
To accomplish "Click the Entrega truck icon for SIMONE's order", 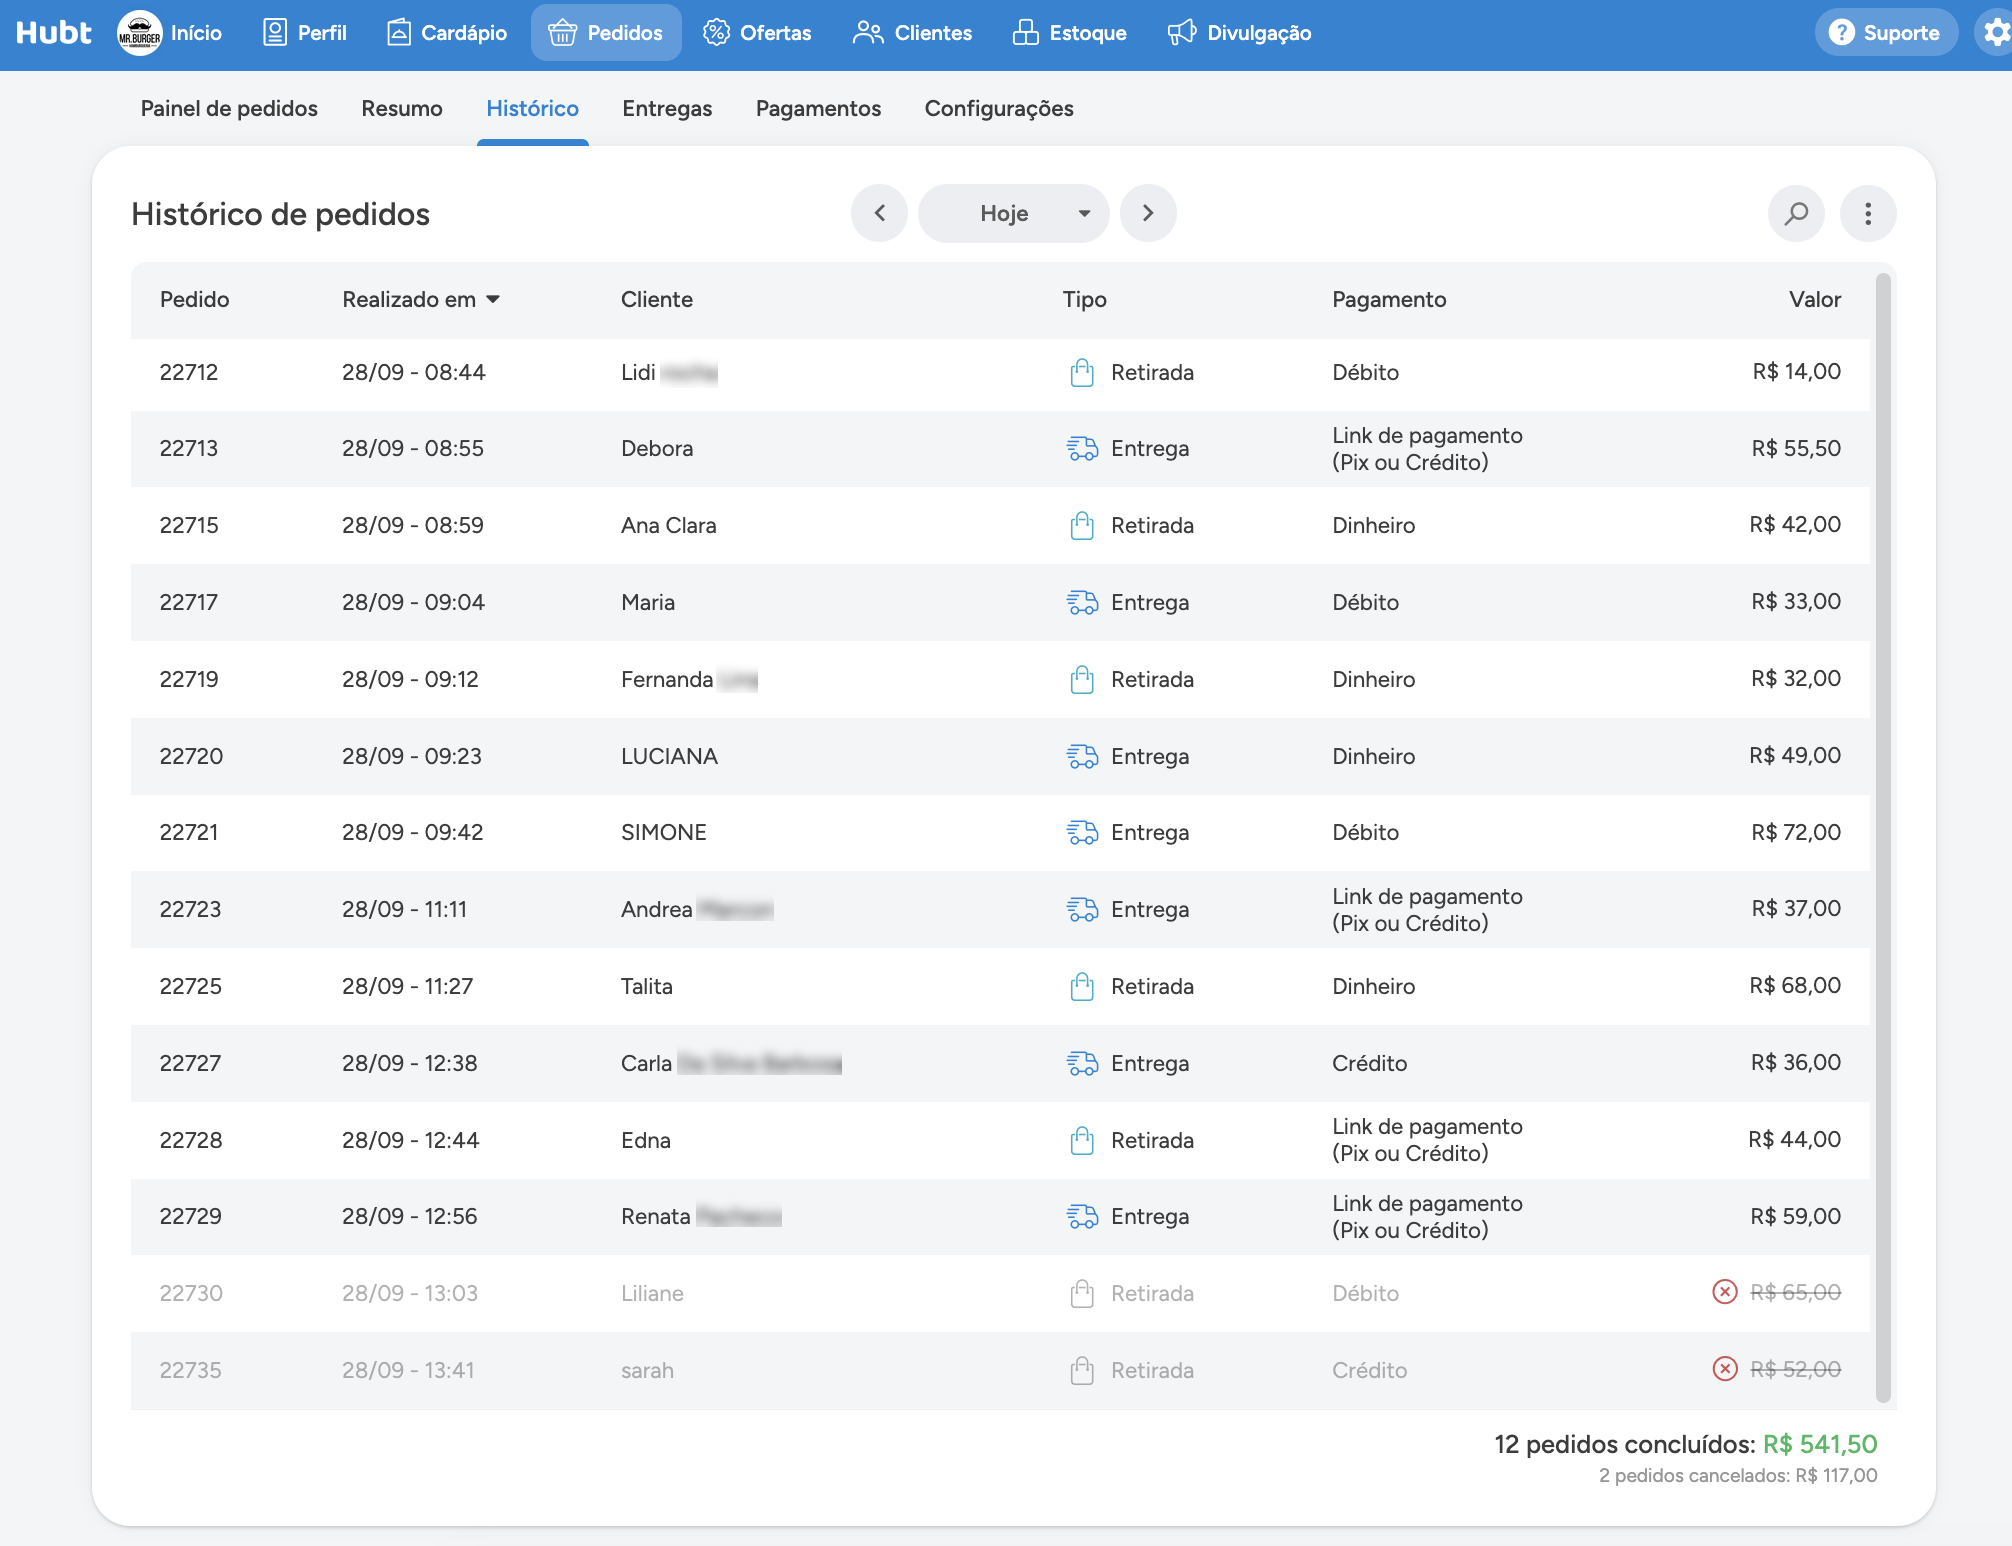I will (1082, 833).
